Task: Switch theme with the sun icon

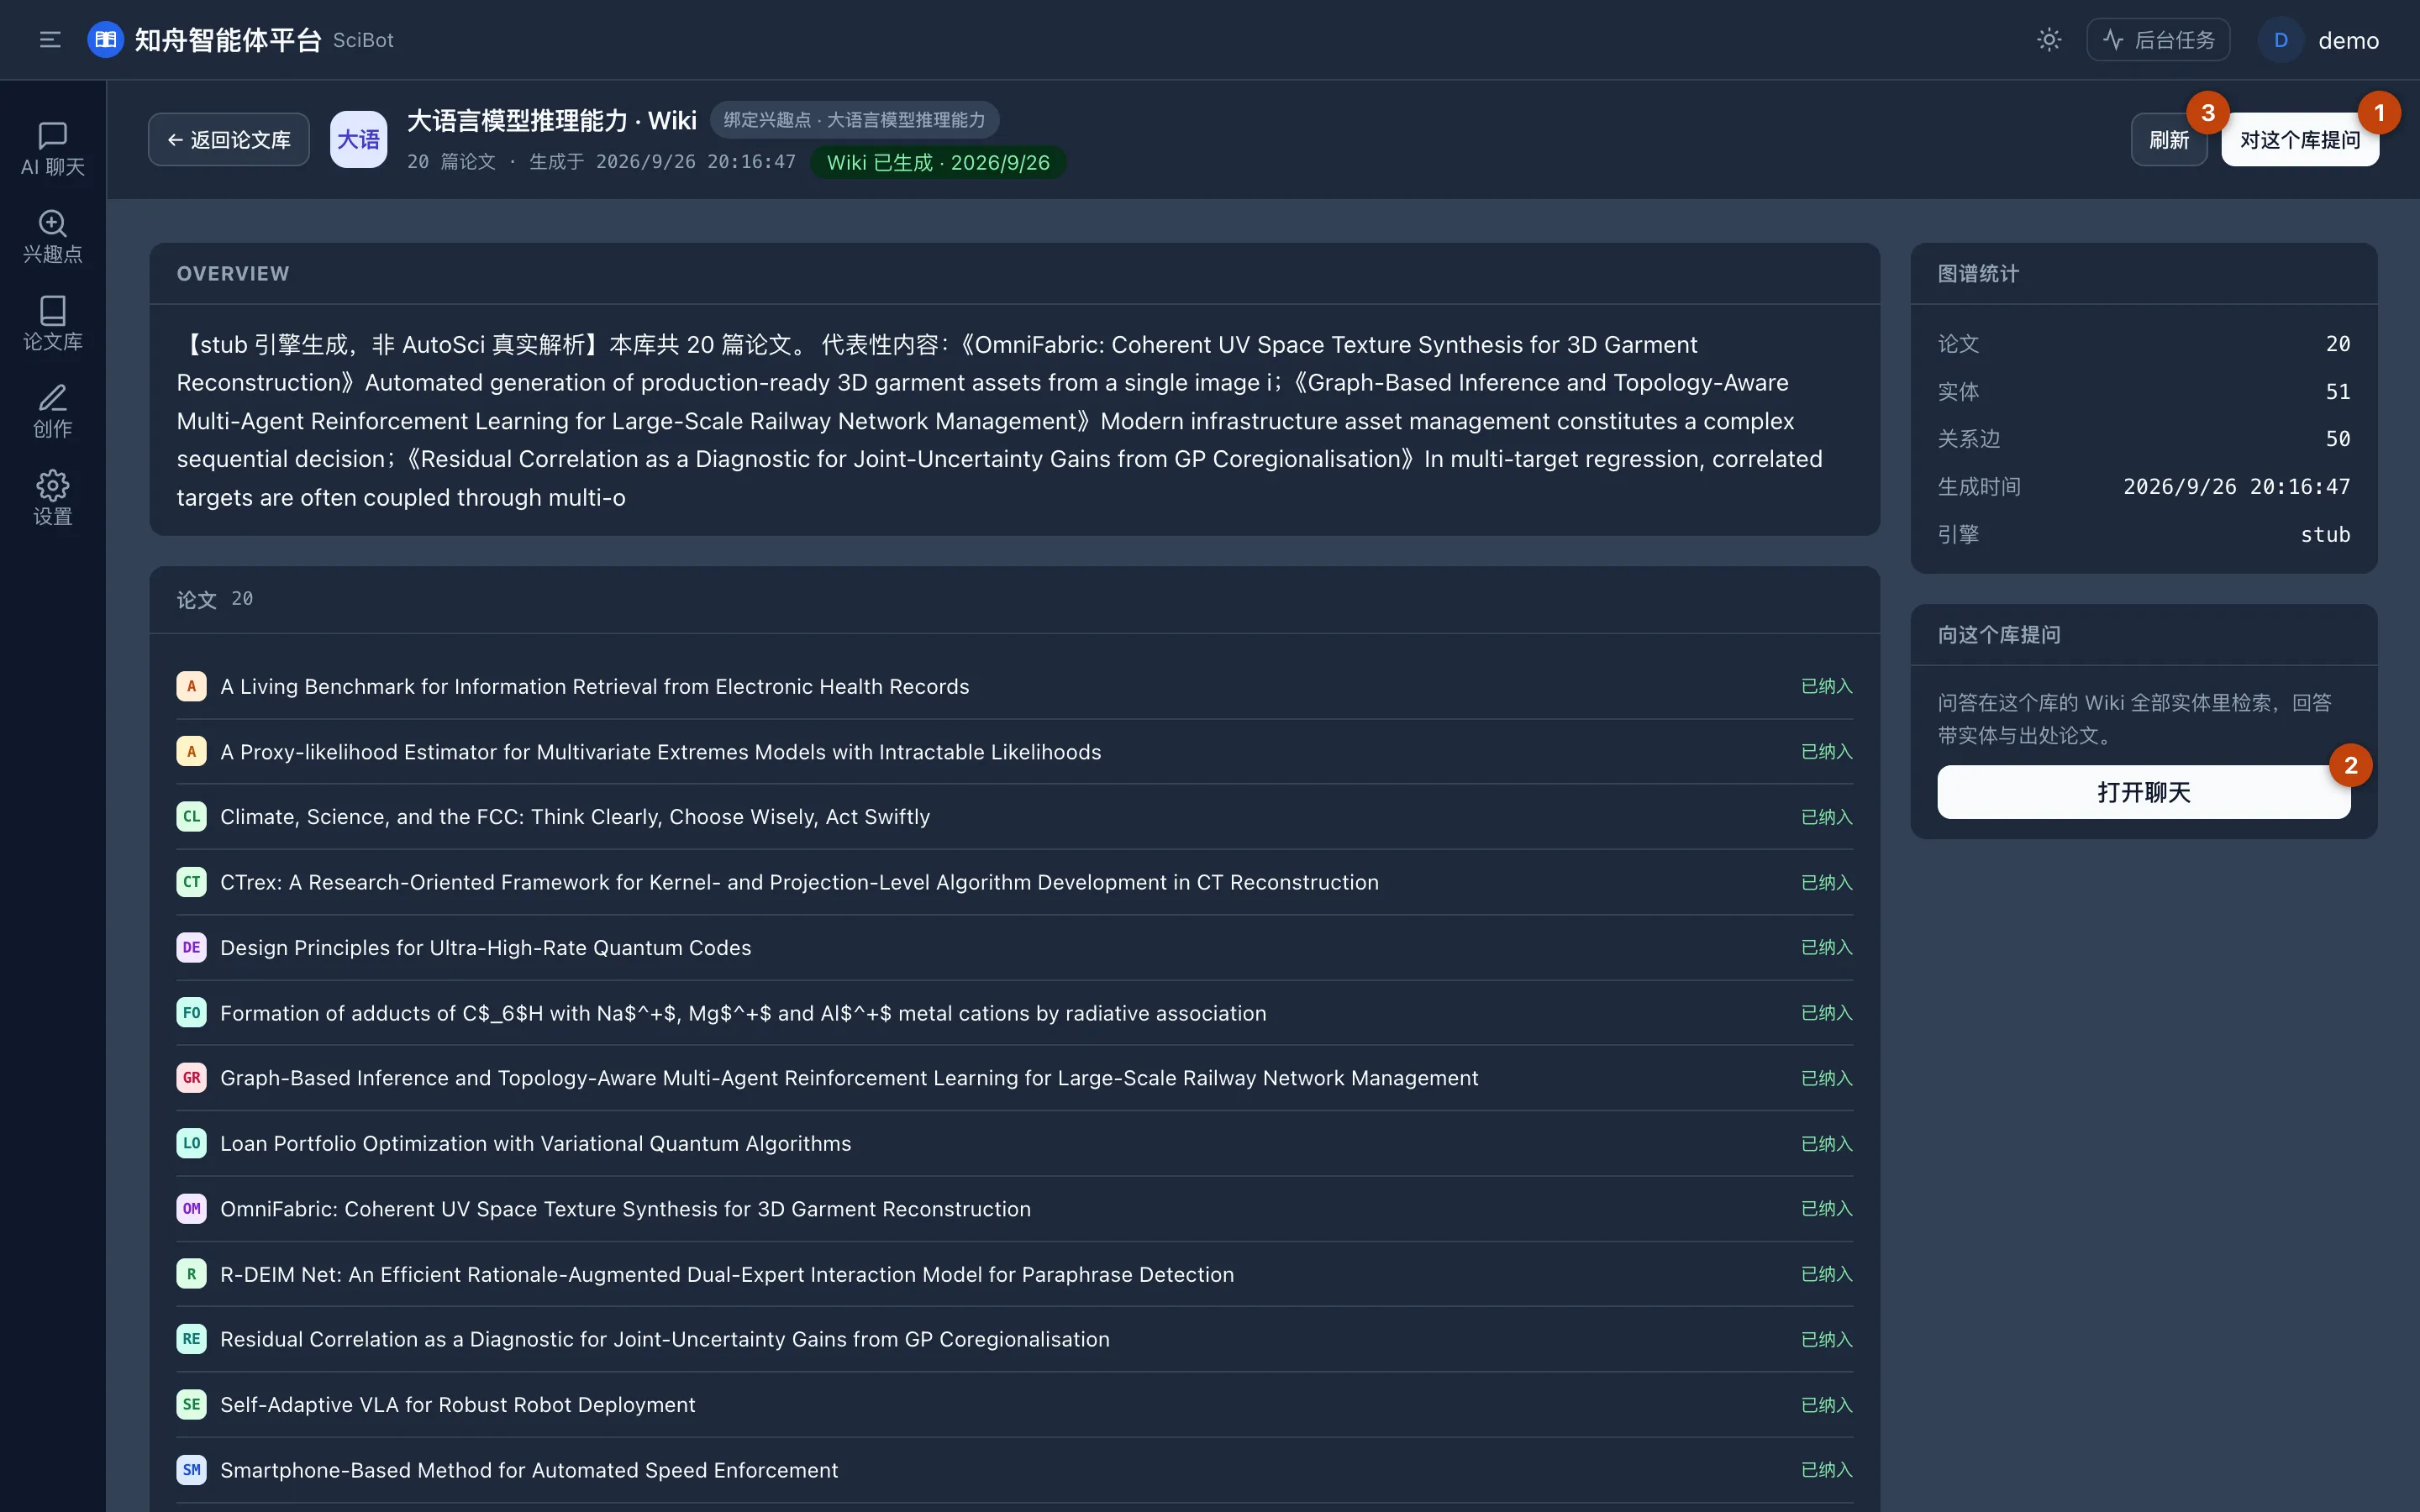Action: tap(2049, 40)
